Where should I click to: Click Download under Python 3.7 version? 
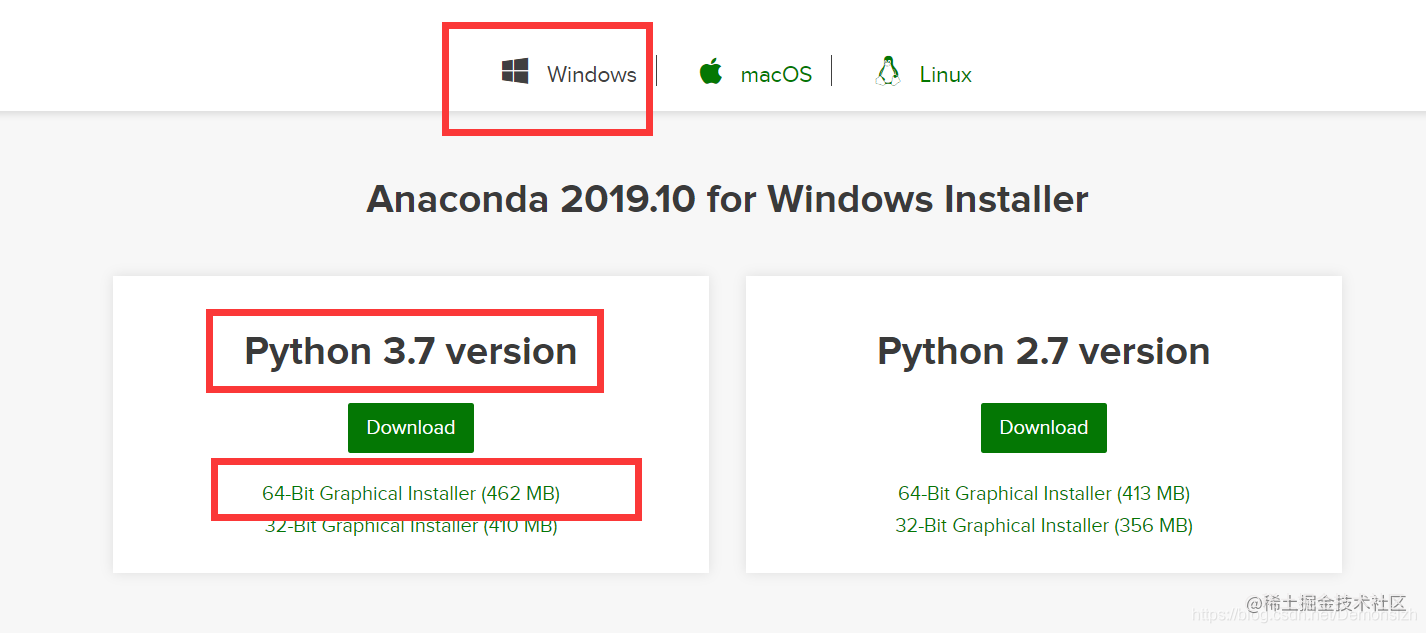[410, 427]
